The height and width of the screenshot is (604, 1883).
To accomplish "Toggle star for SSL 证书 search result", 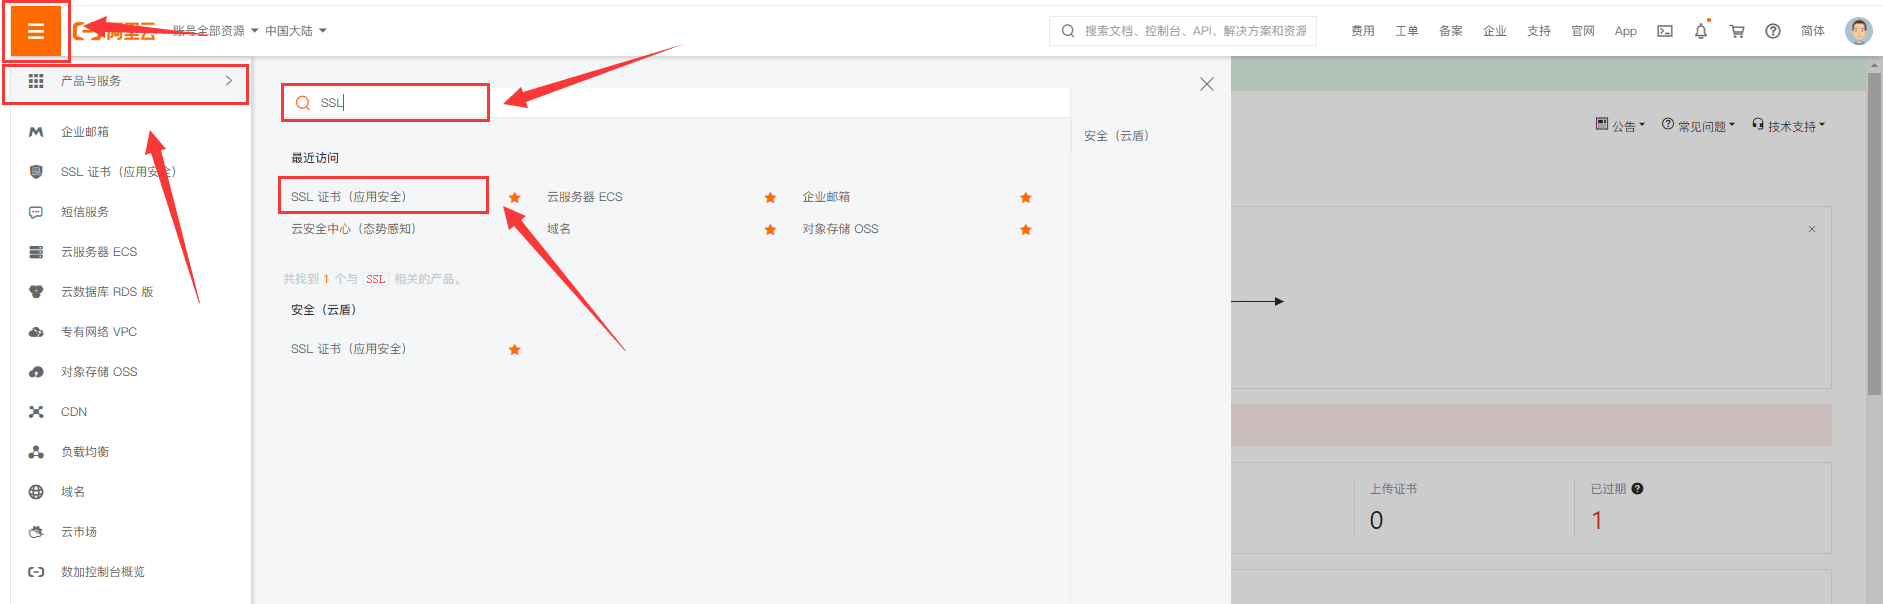I will [515, 349].
